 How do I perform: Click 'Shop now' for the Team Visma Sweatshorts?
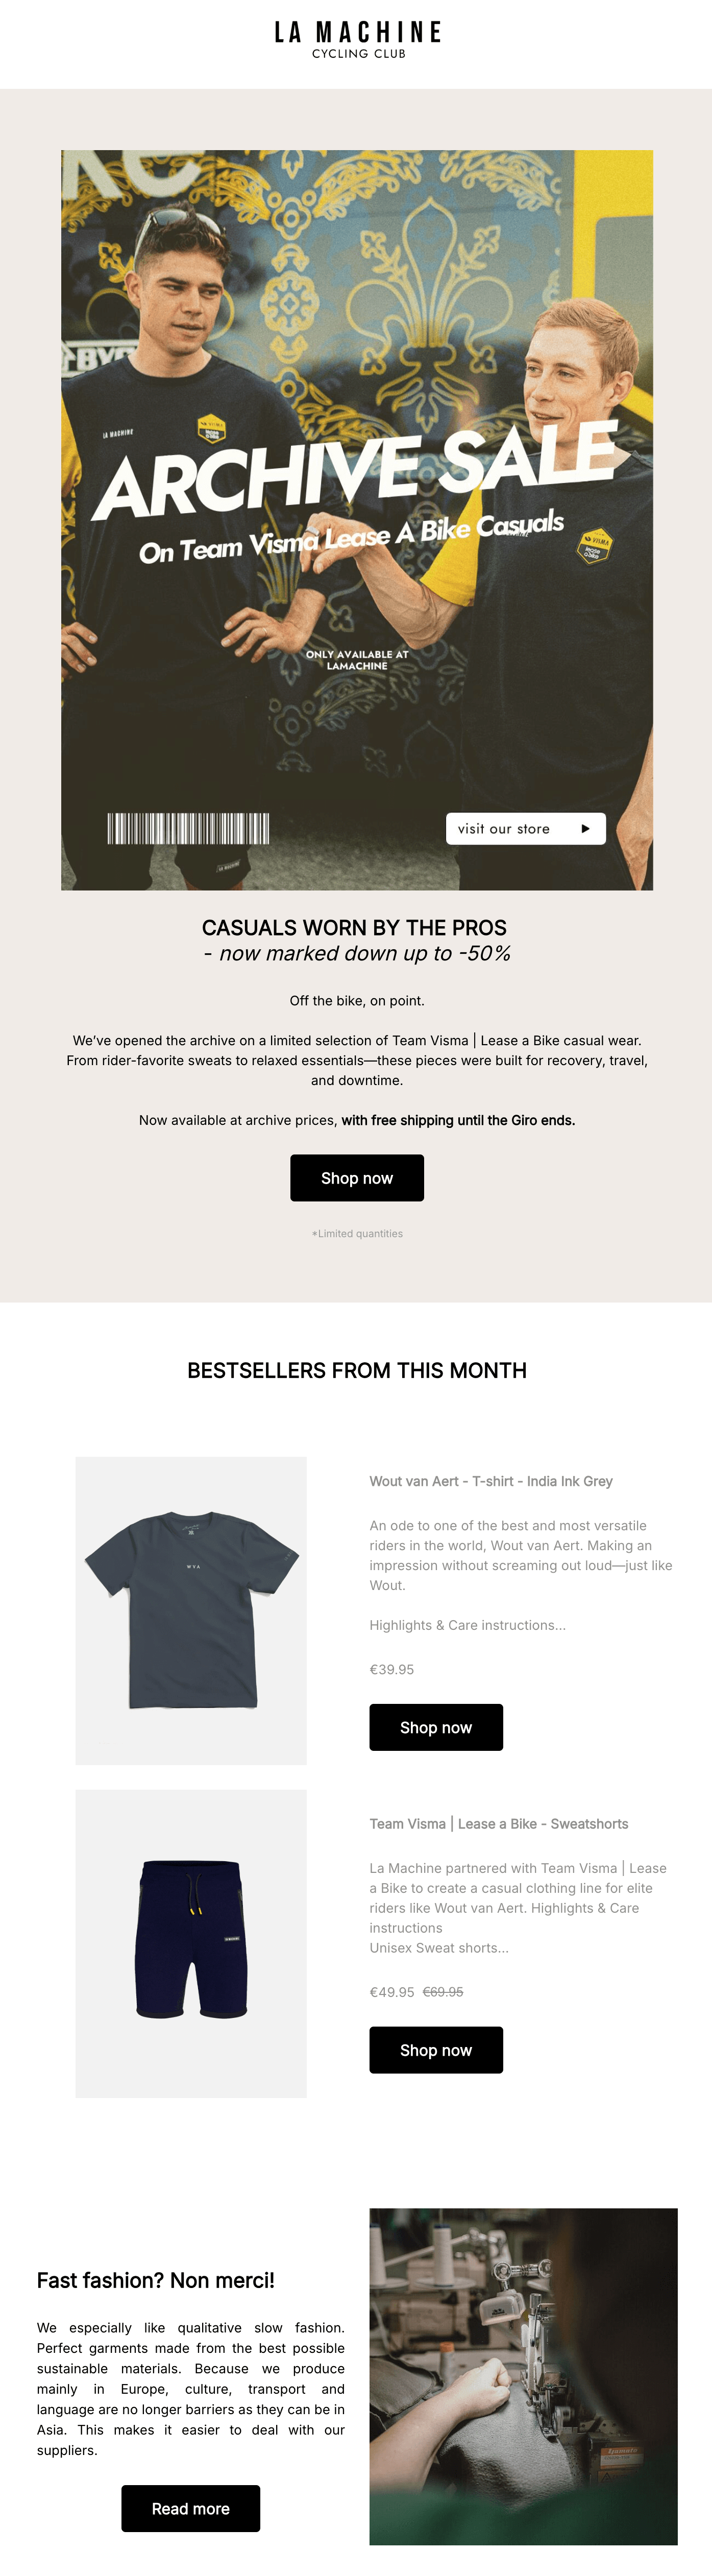(435, 2050)
